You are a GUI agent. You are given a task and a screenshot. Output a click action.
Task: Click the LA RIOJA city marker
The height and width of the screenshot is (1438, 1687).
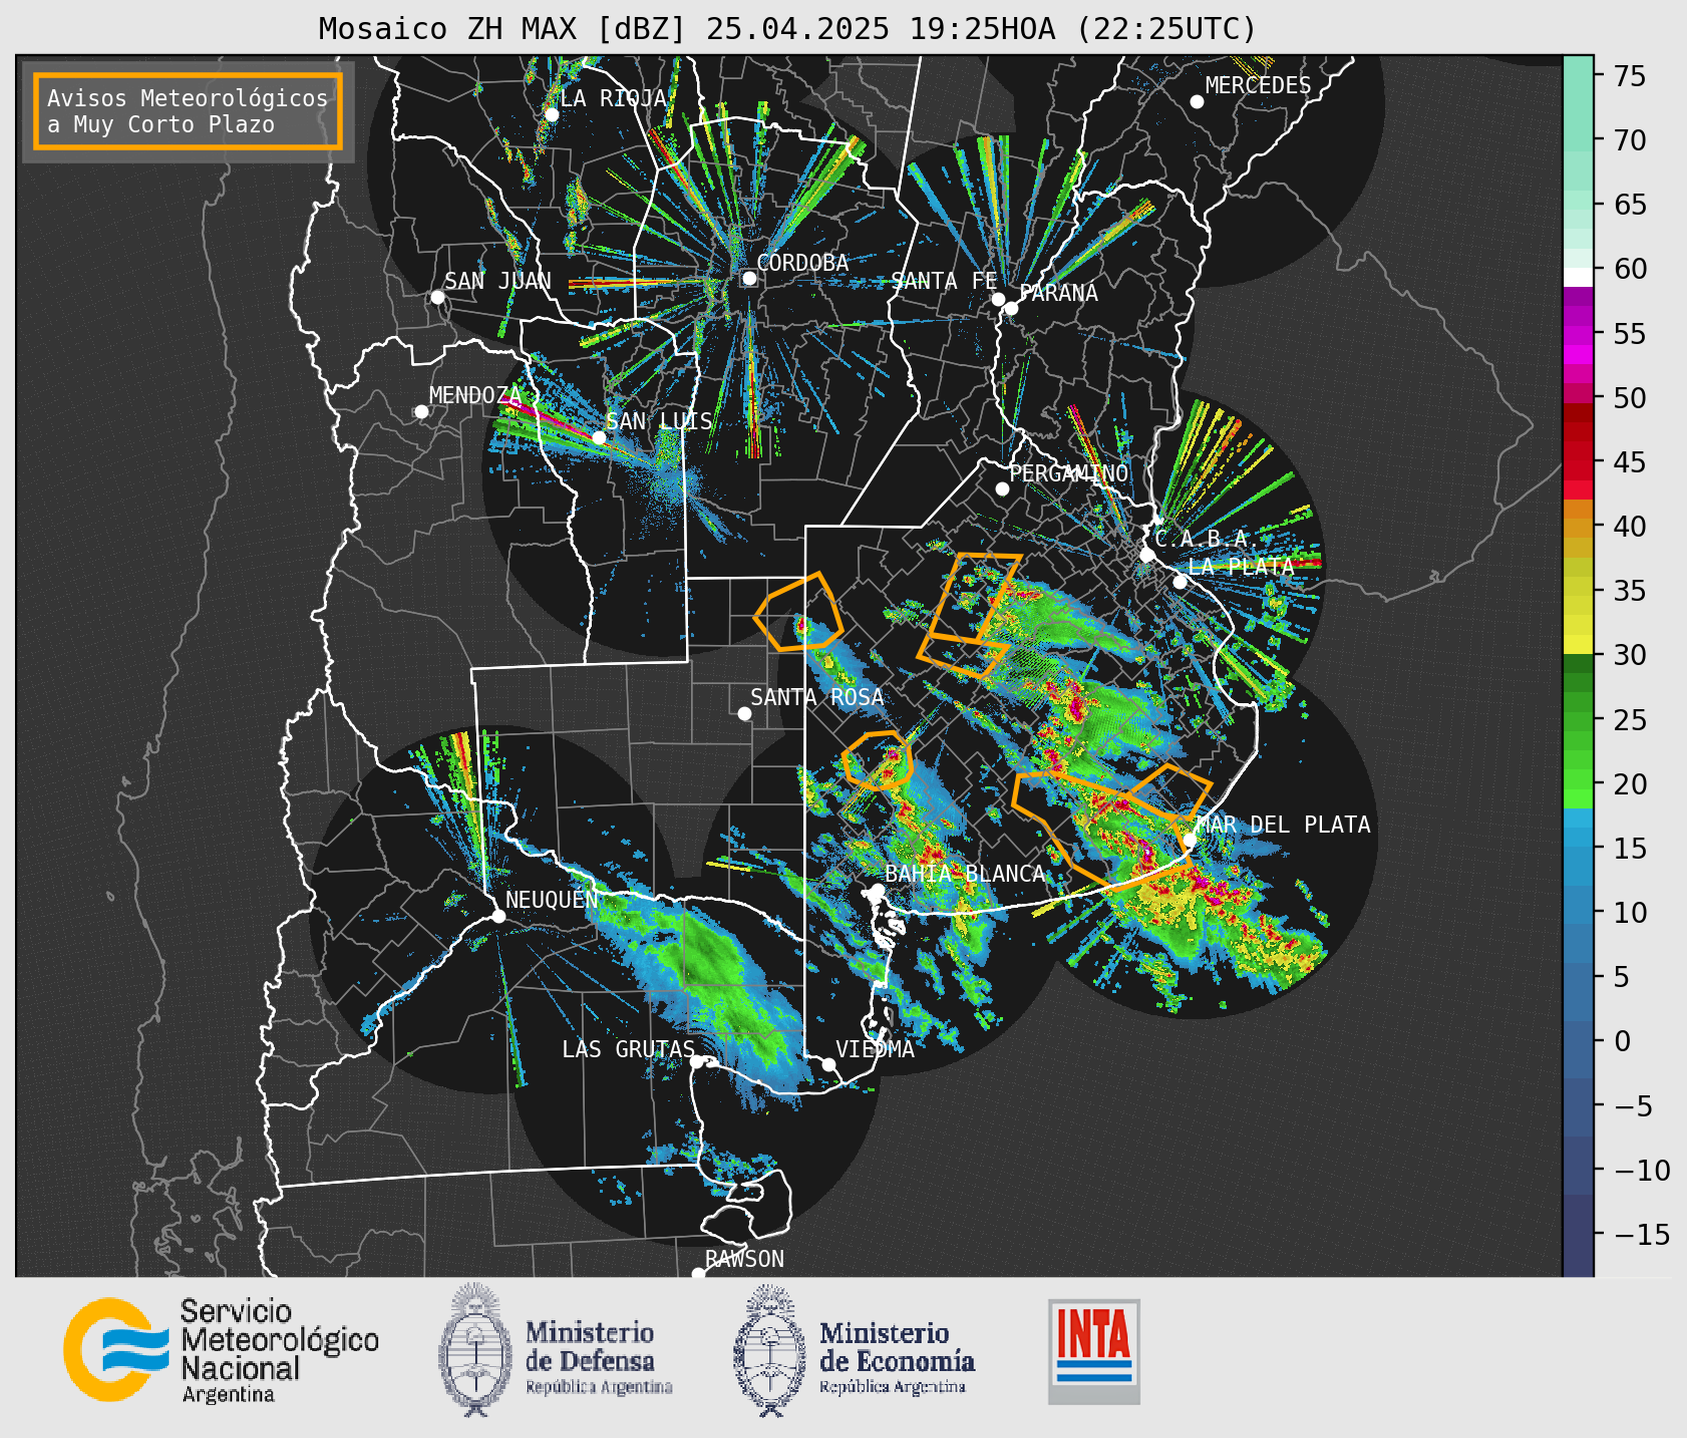[x=551, y=114]
